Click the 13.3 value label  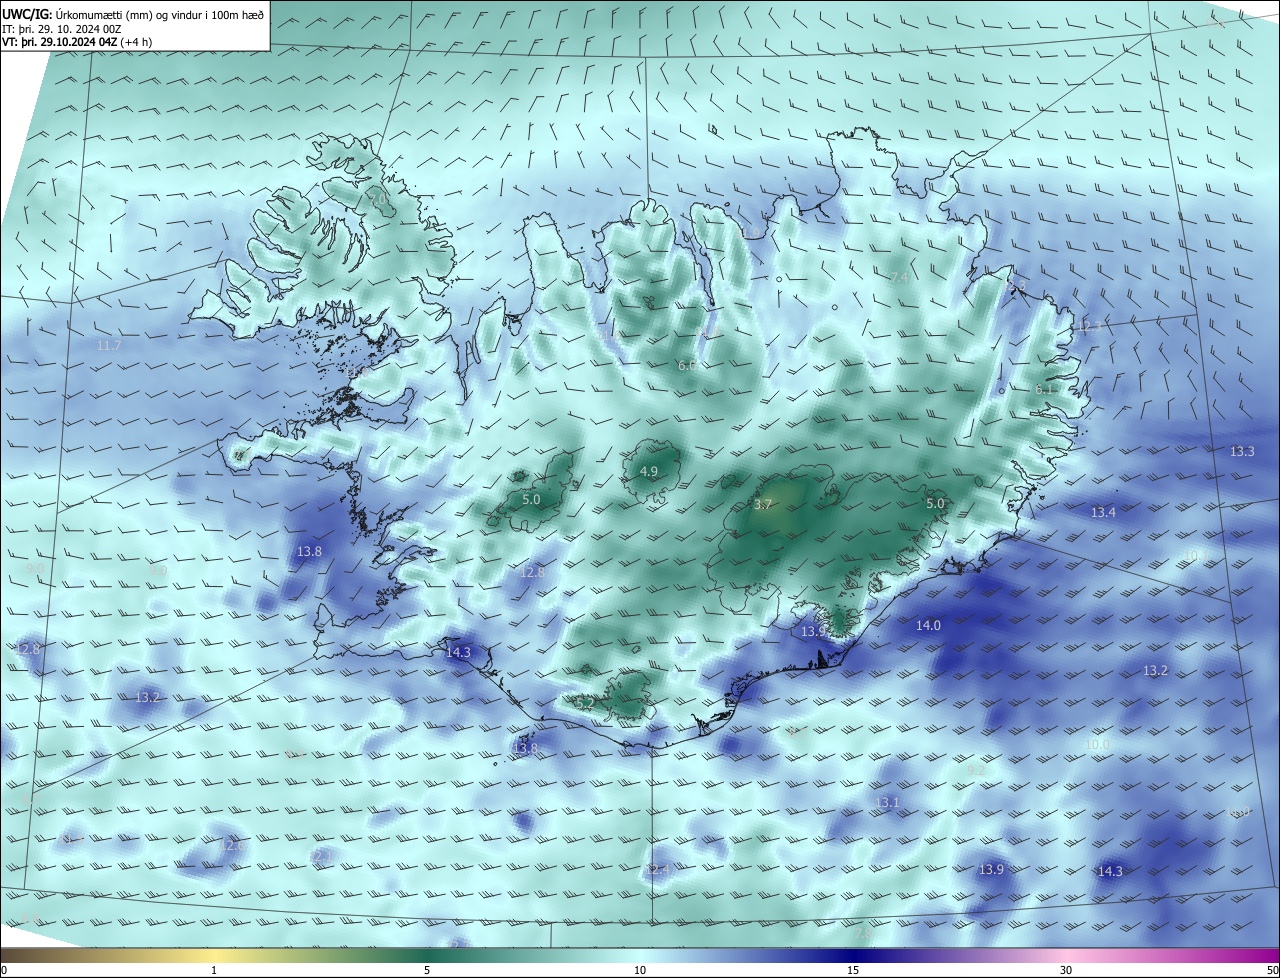pyautogui.click(x=1242, y=452)
